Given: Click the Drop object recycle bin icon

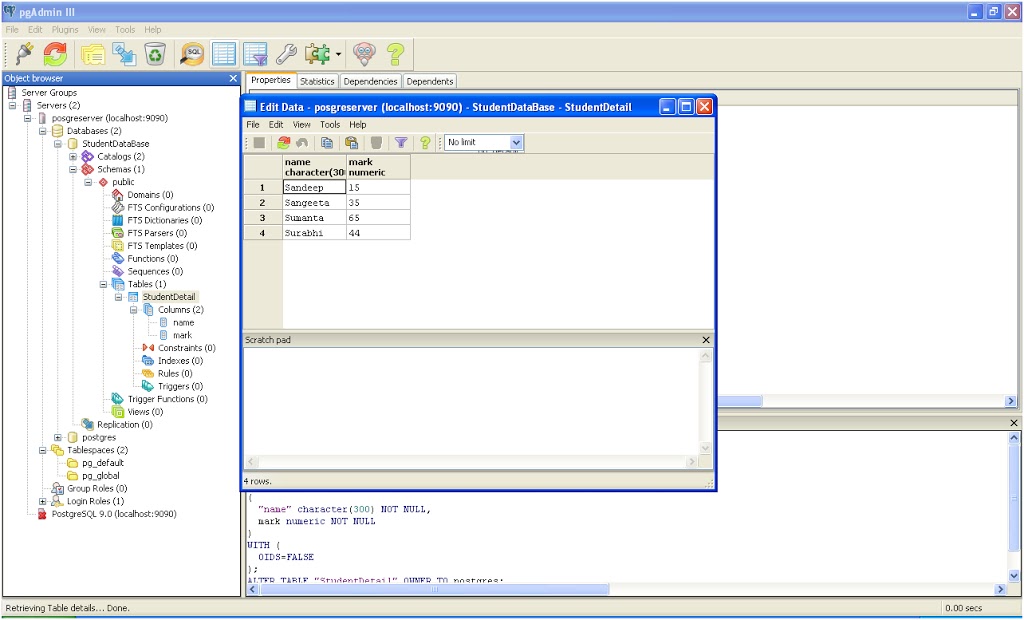Looking at the screenshot, I should click(155, 54).
